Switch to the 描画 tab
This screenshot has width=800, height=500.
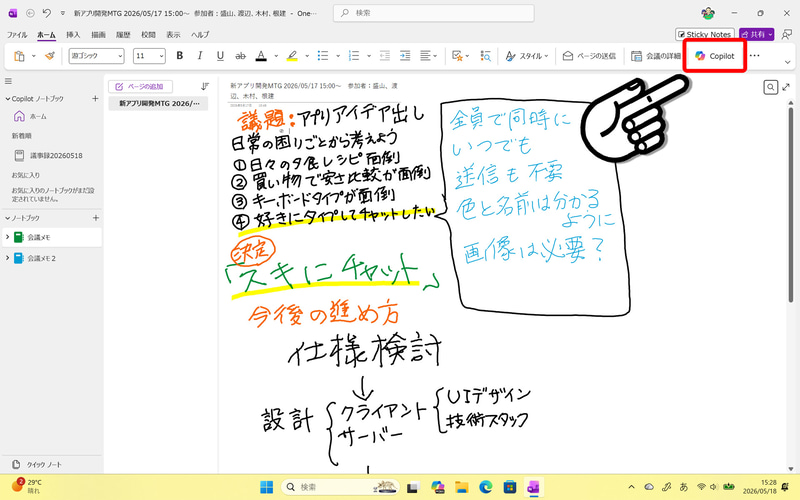coord(98,35)
